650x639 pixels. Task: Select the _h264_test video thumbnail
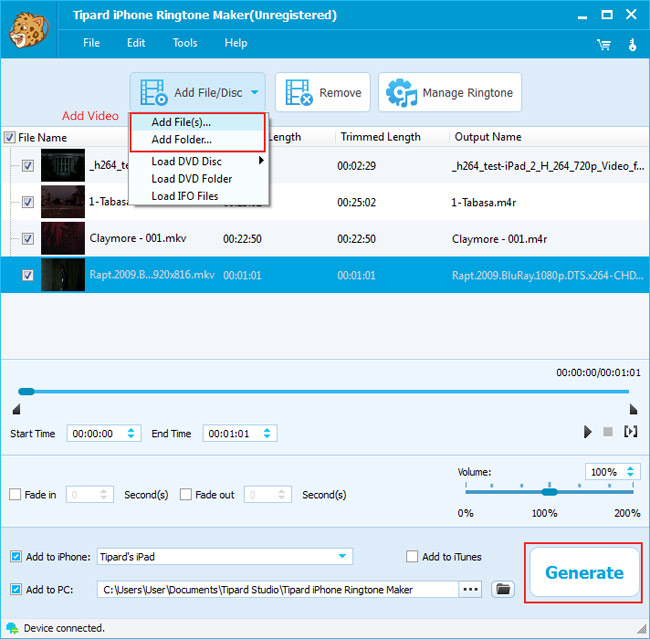[63, 165]
